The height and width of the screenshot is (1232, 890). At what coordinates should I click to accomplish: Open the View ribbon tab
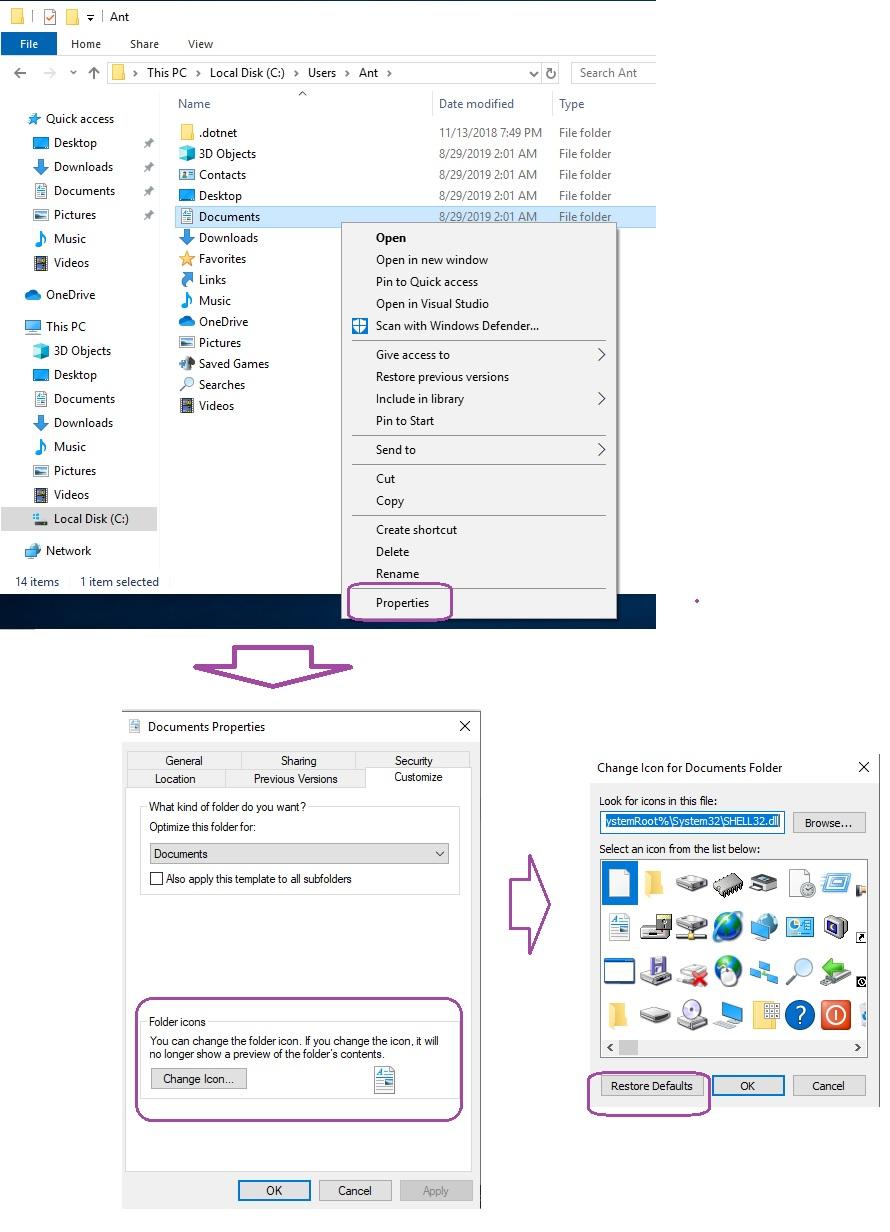point(200,44)
